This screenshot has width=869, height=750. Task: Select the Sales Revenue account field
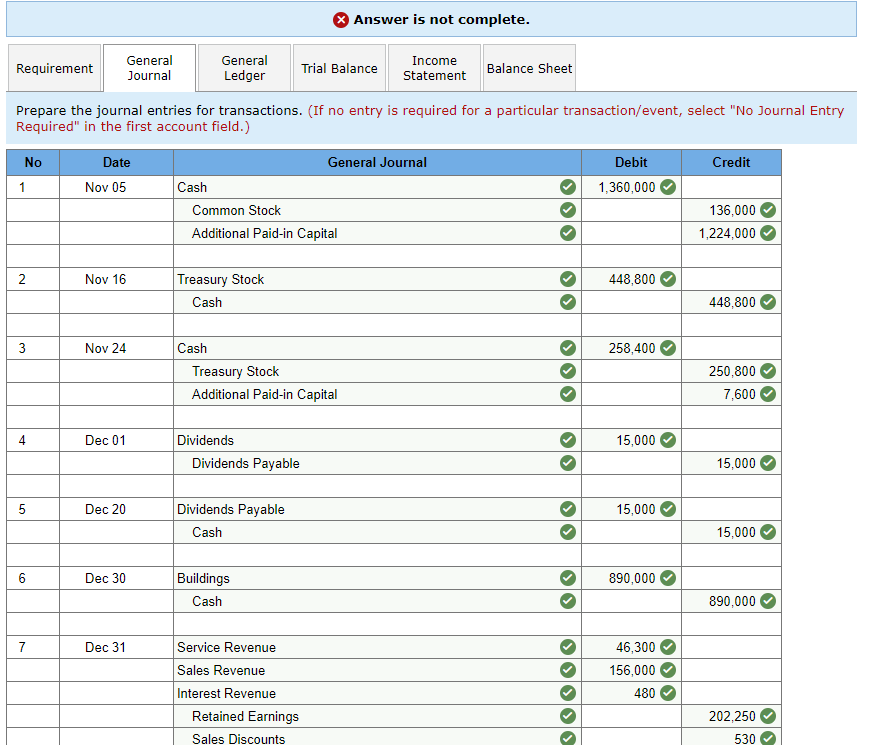pos(377,670)
